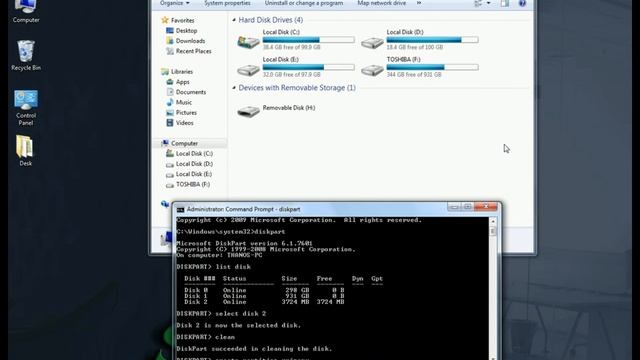Select Removable Disk (H:) drive icon
The width and height of the screenshot is (640, 360).
pyautogui.click(x=248, y=111)
